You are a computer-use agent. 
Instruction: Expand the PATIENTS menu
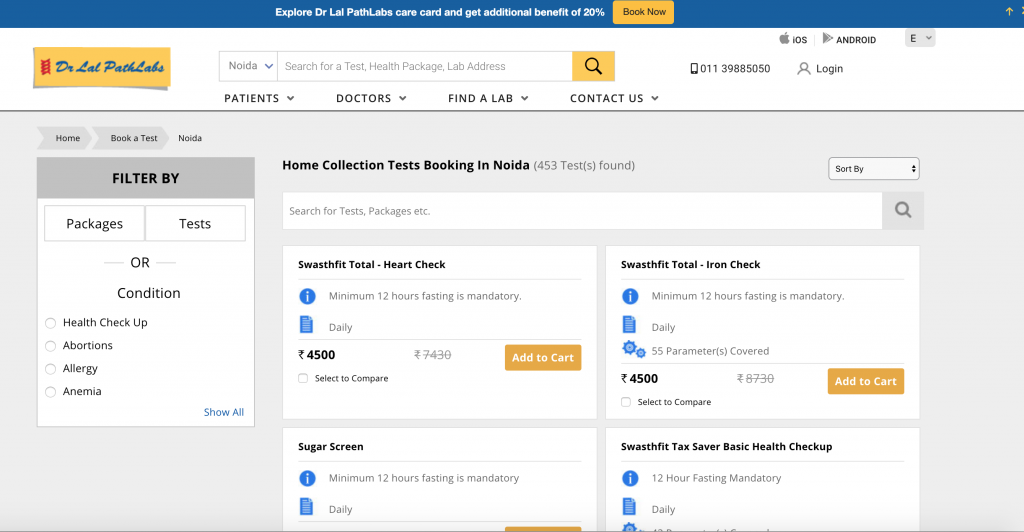(259, 98)
